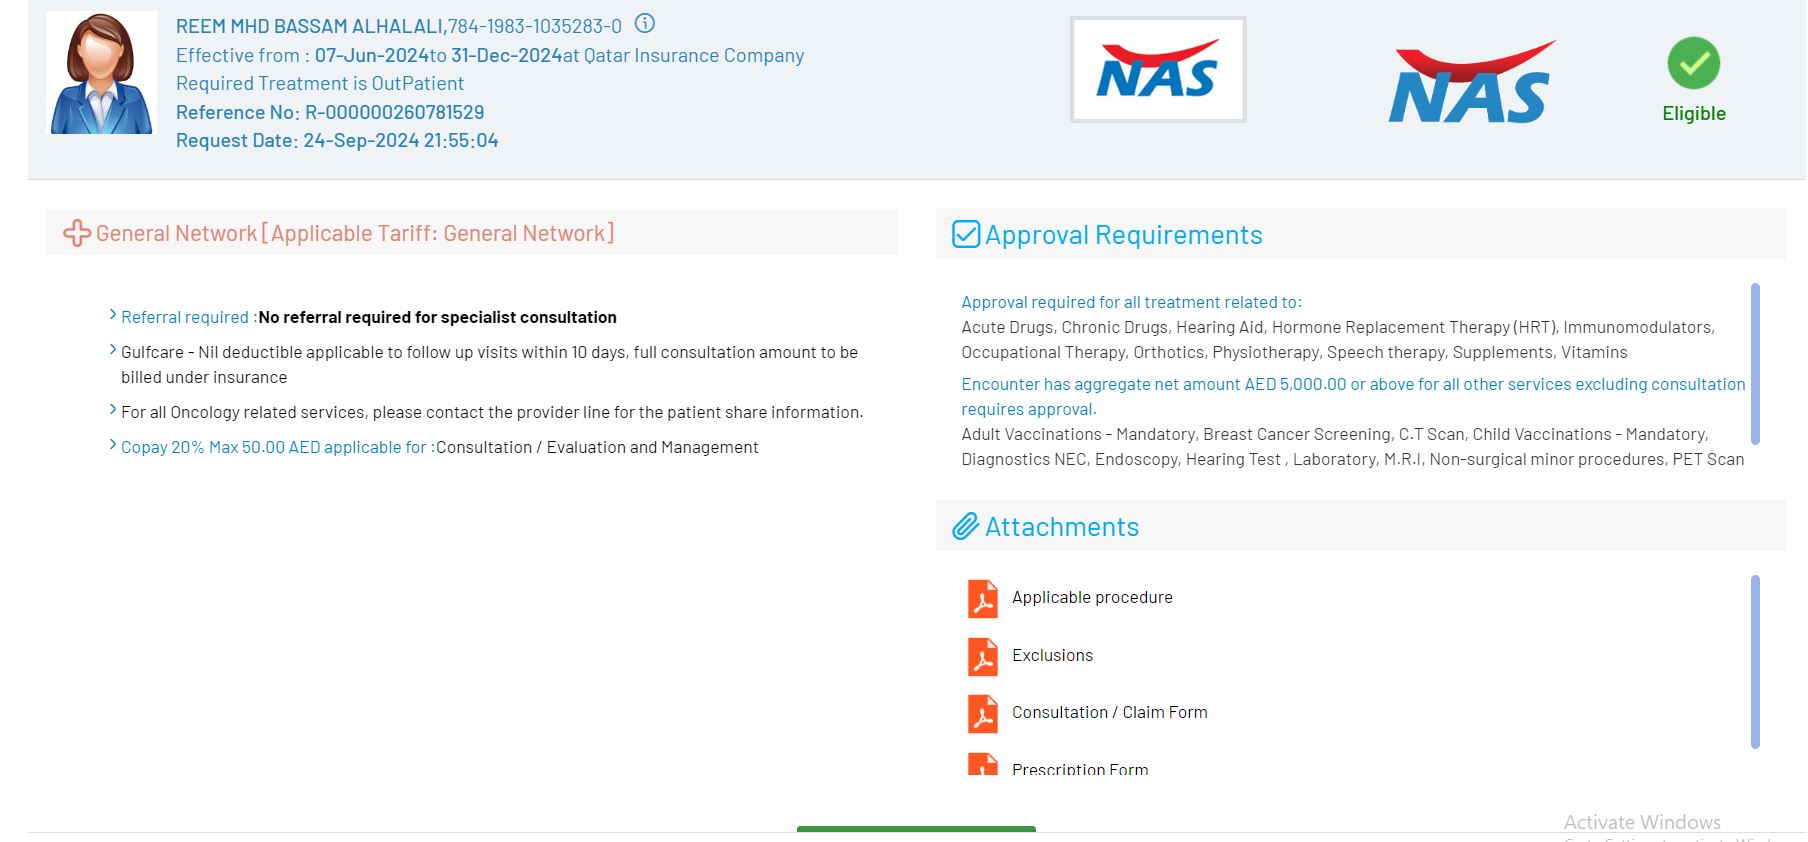Click the Effective from 07-Jun-2024 line

pyautogui.click(x=490, y=55)
